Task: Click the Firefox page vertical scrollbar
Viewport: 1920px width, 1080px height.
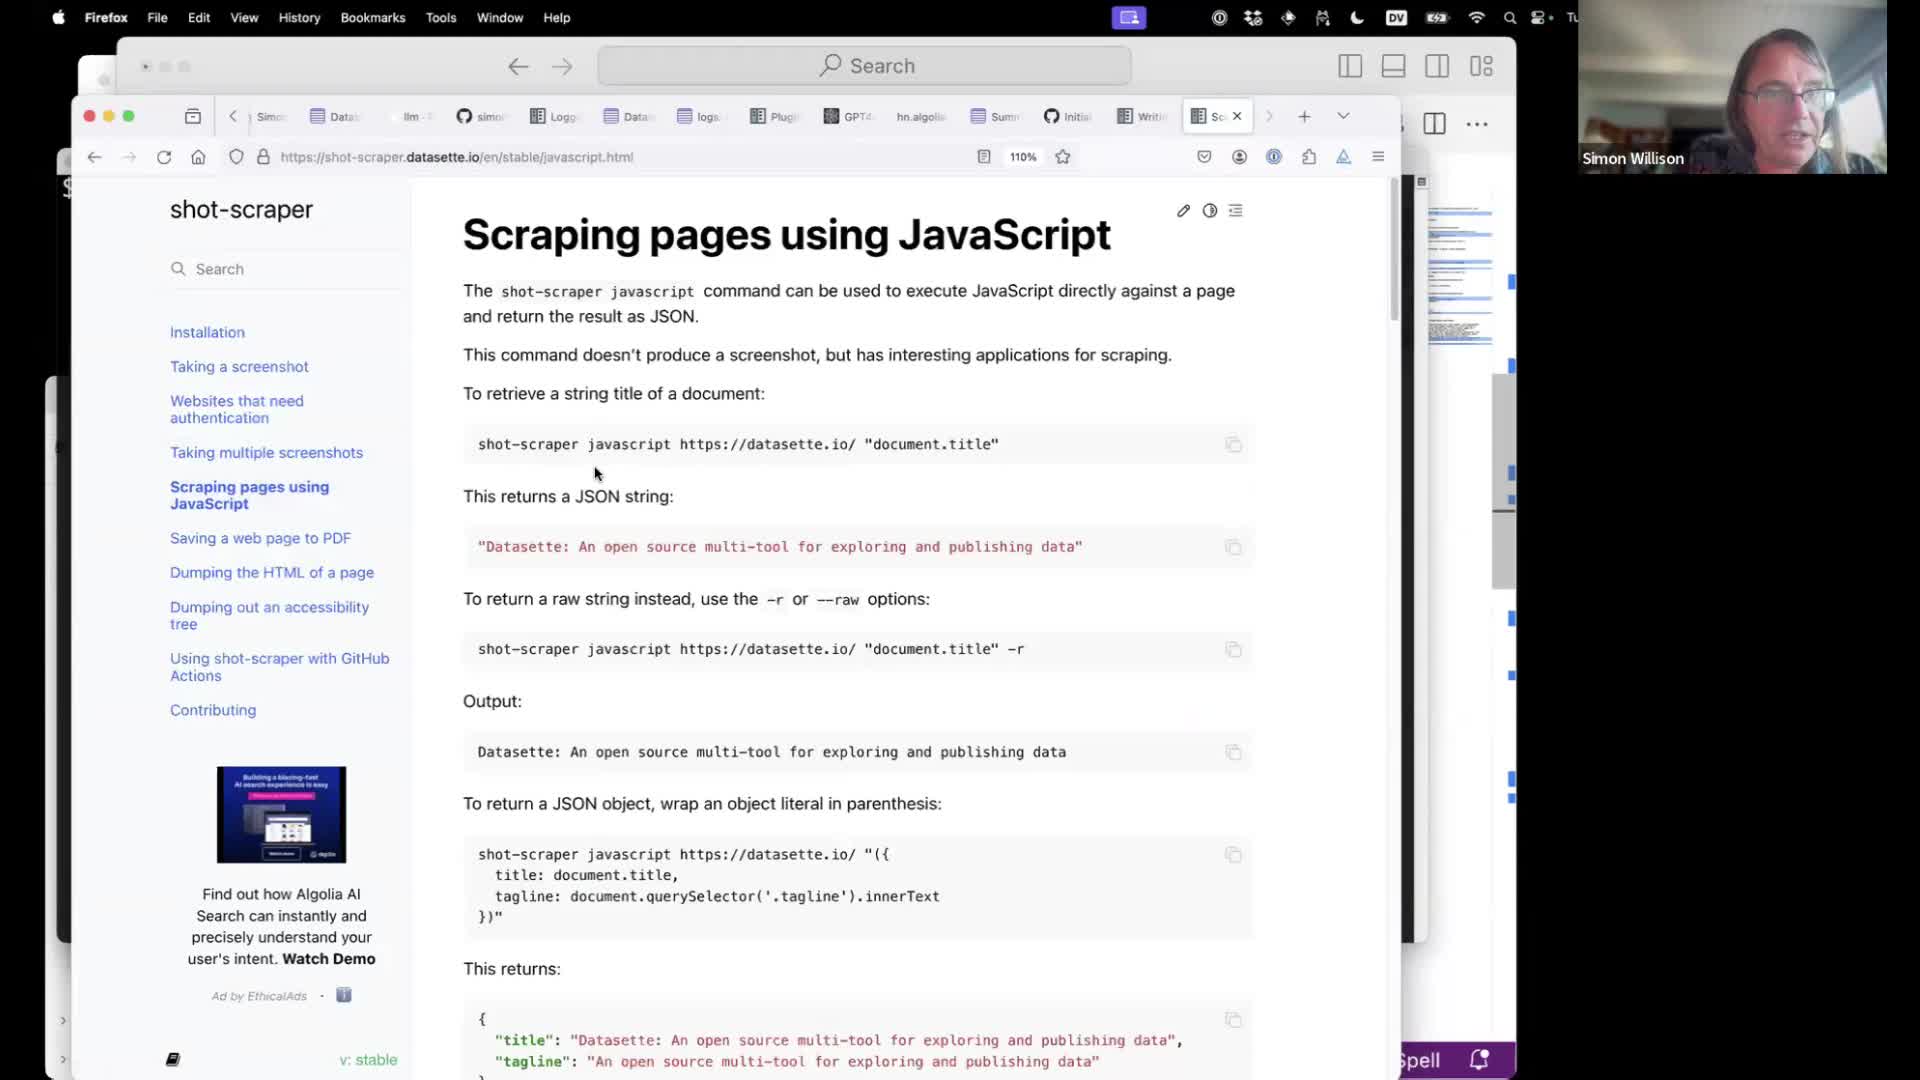Action: tap(1394, 250)
